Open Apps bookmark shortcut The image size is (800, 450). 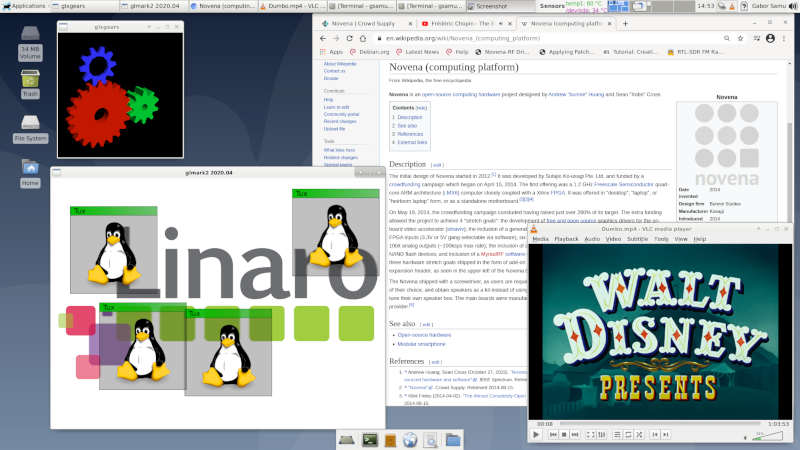(331, 52)
